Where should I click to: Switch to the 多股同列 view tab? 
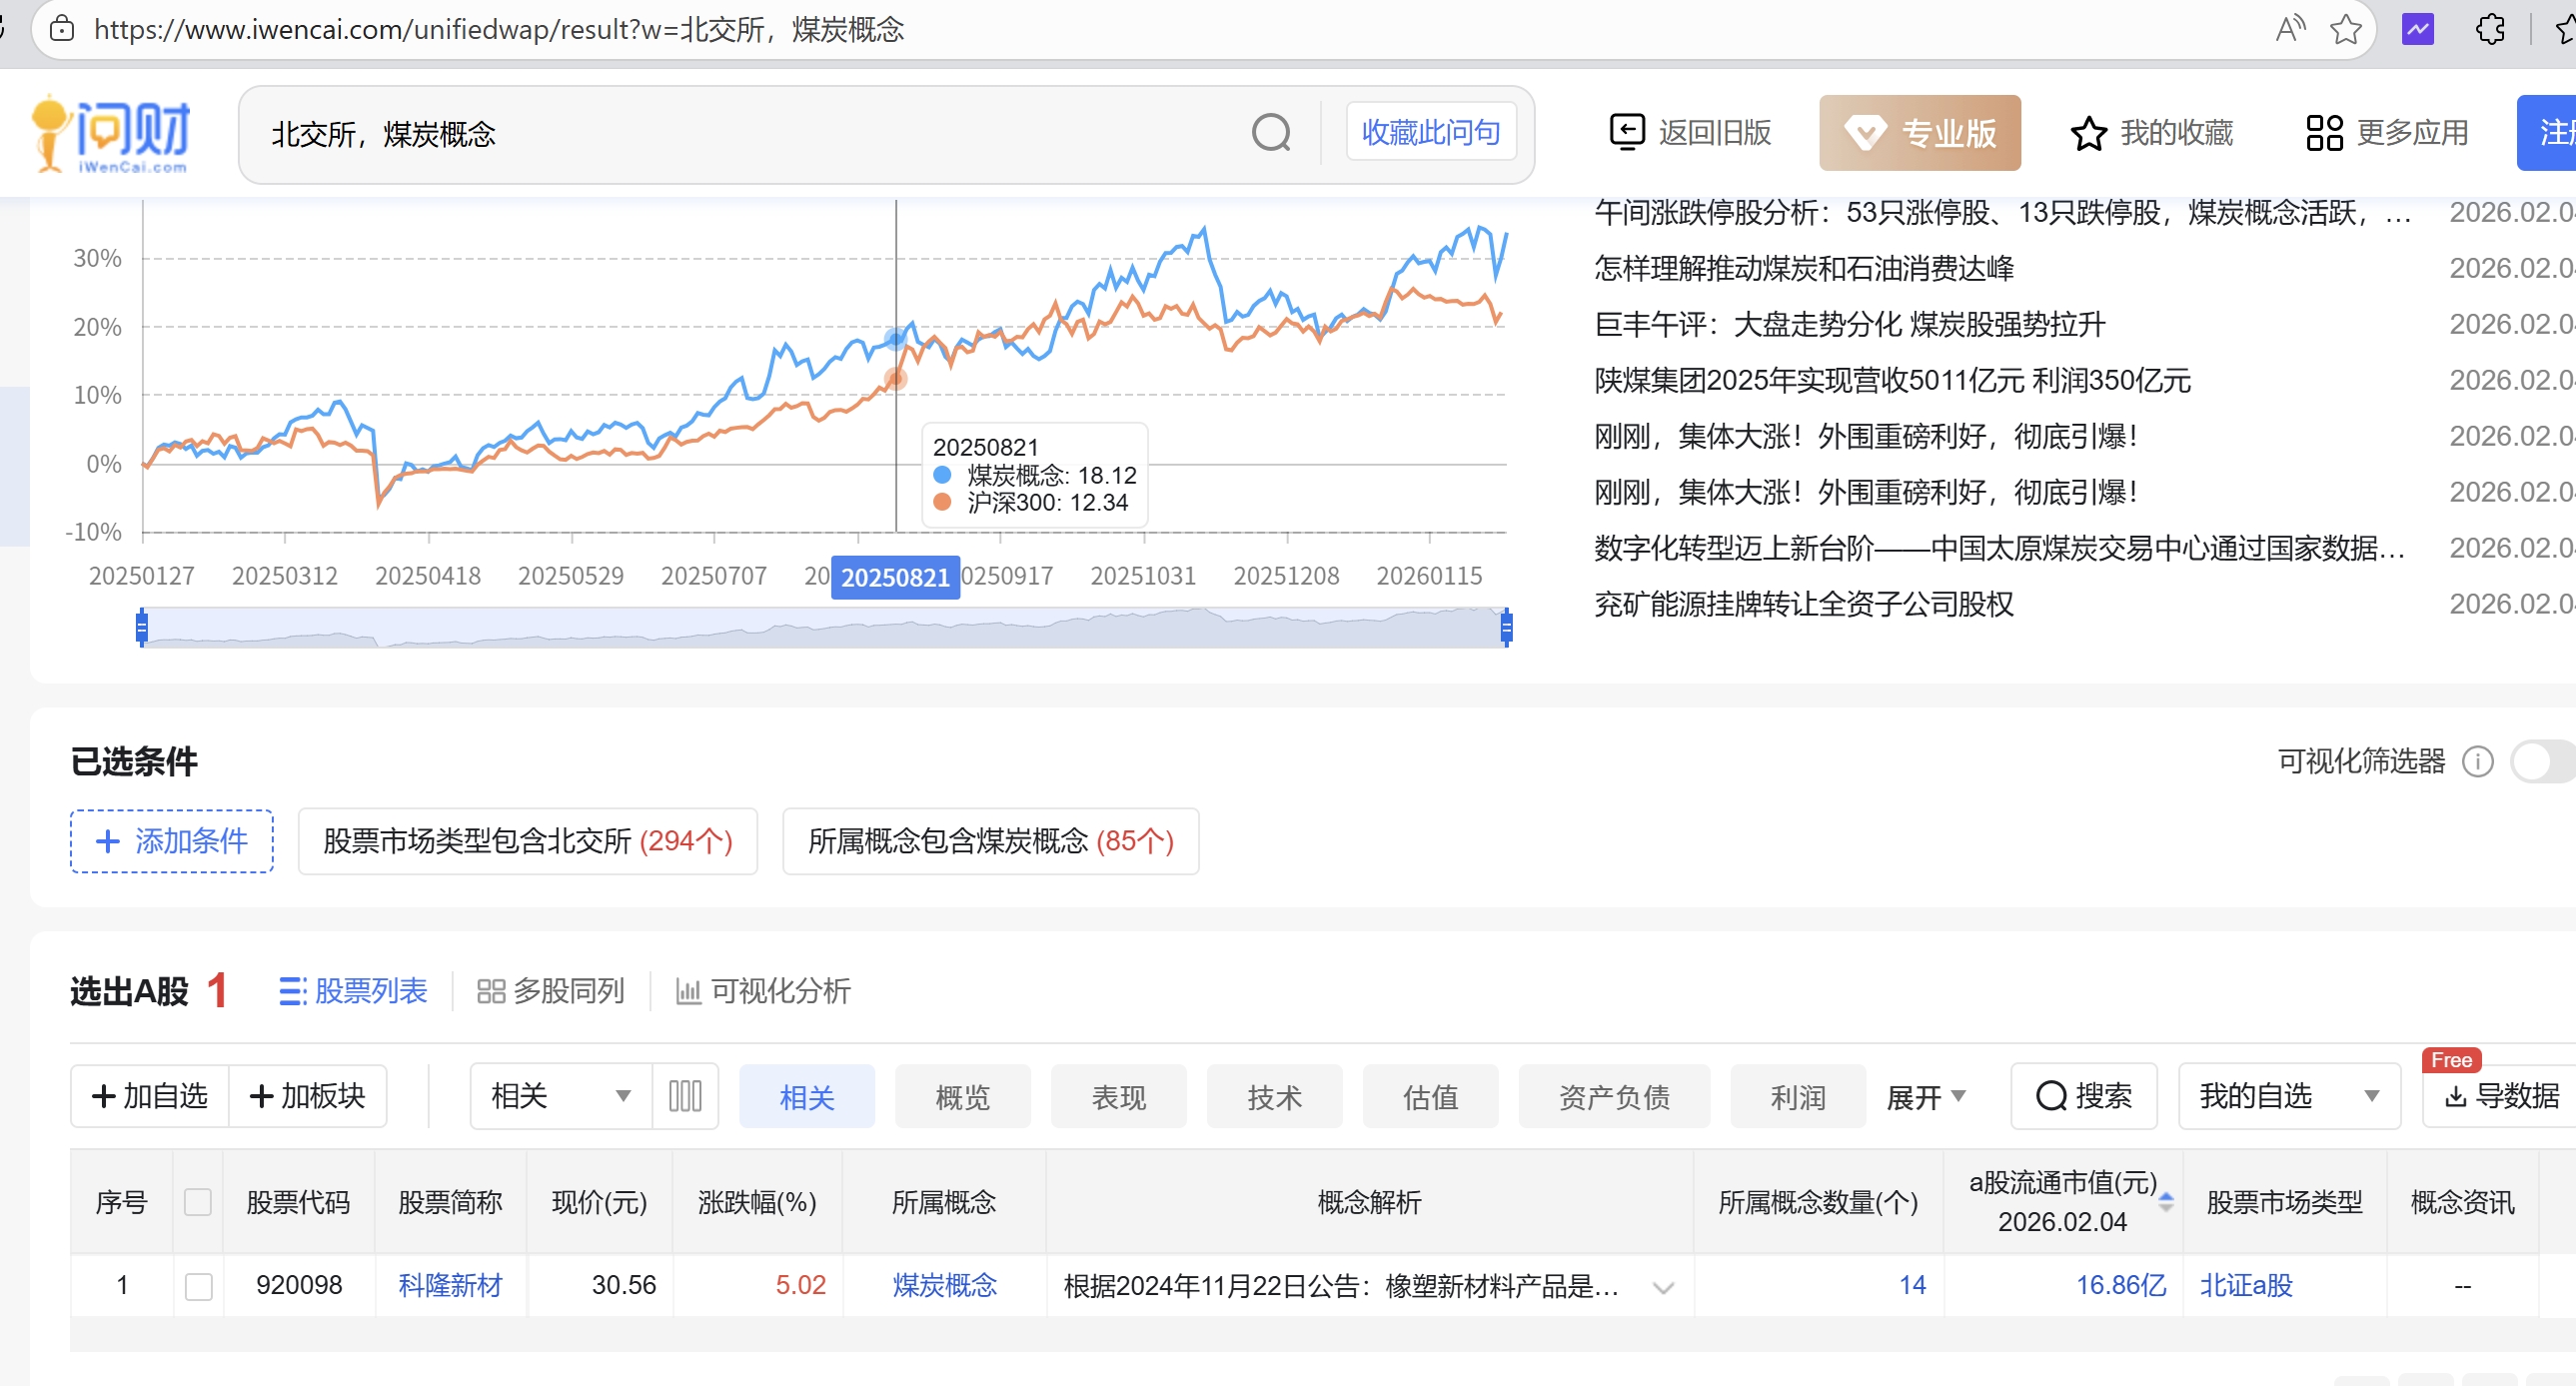tap(551, 991)
